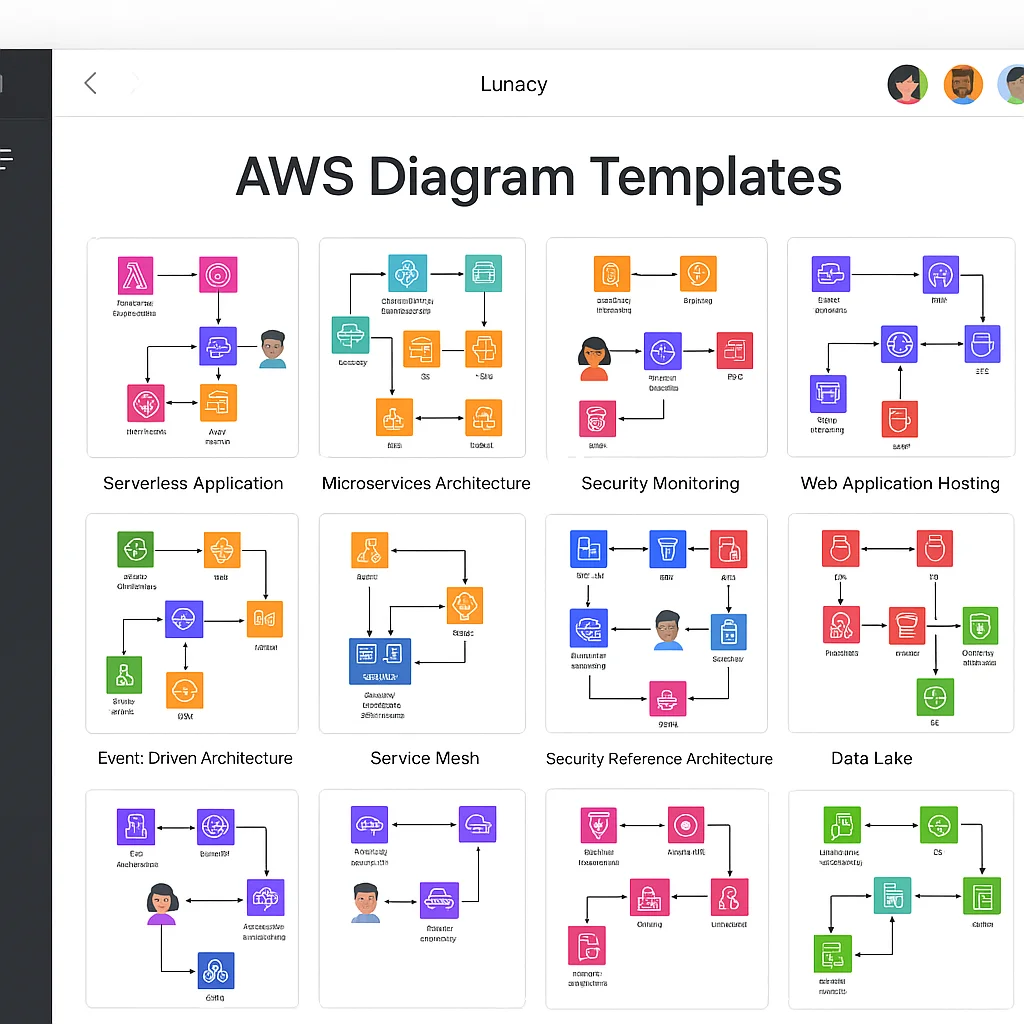This screenshot has height=1024, width=1024.
Task: Click the dark-haired female user avatar
Action: click(x=907, y=84)
